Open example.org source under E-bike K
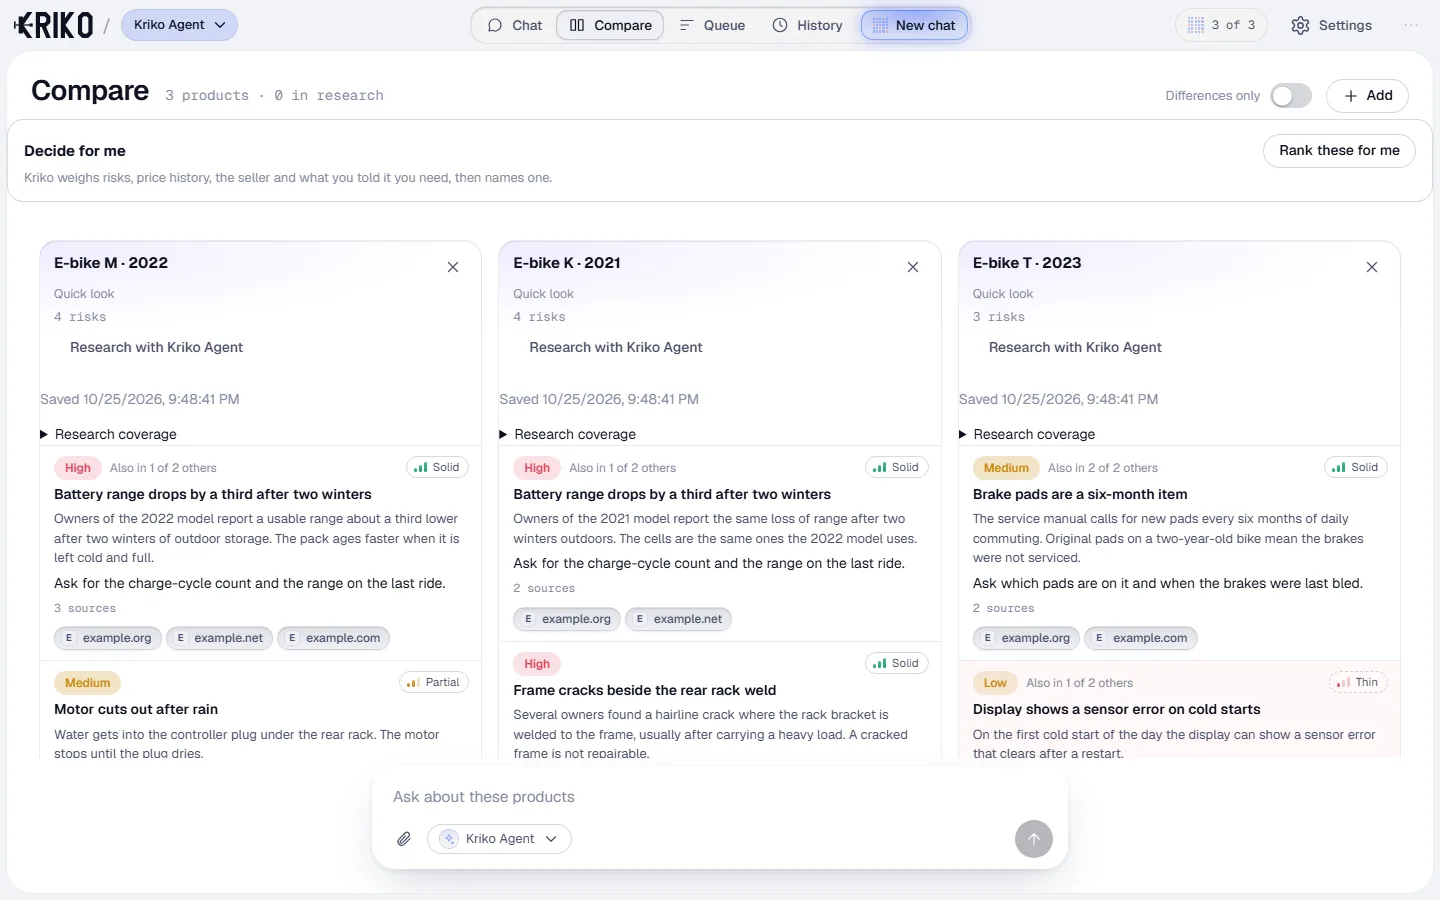 coord(566,619)
